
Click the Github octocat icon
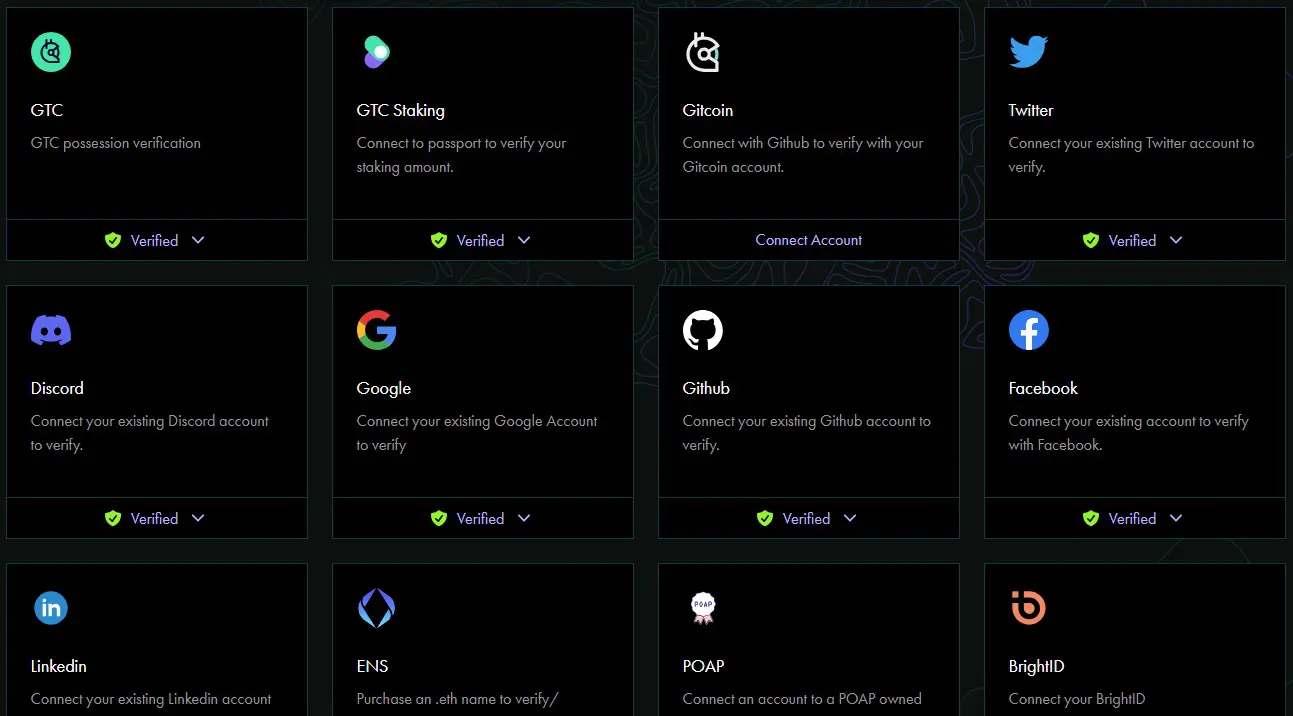703,330
